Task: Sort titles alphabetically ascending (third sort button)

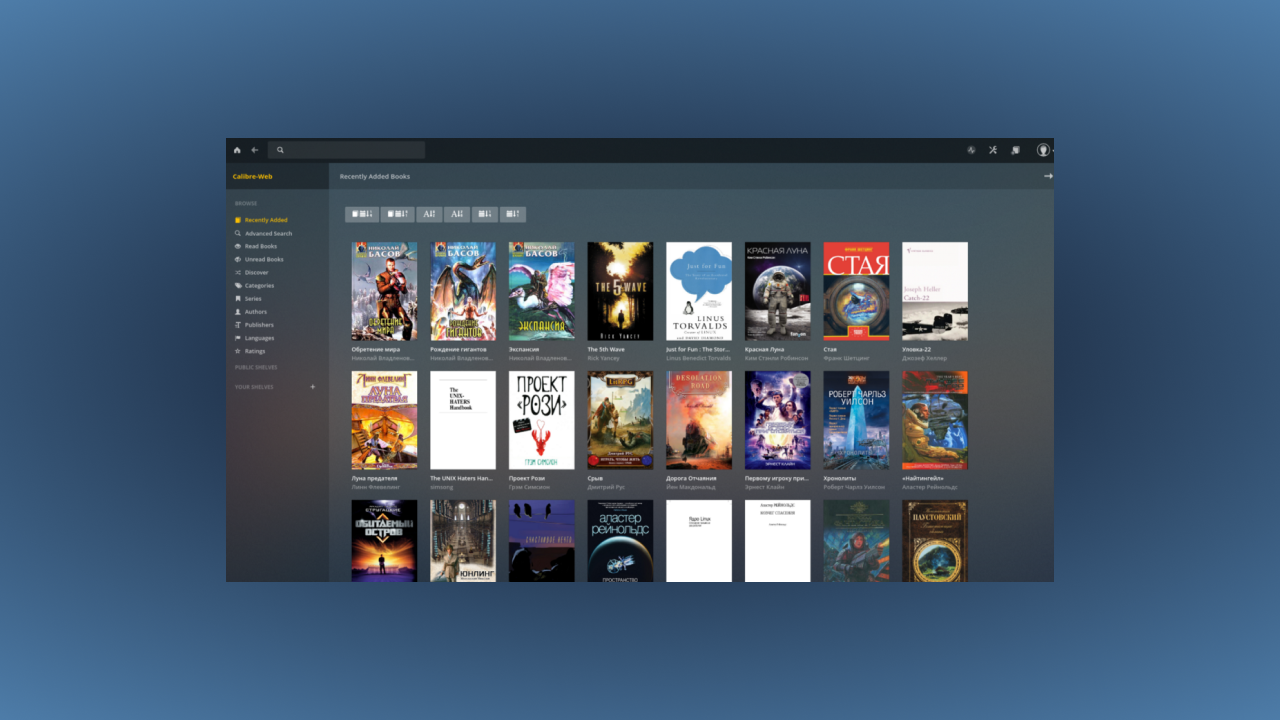Action: pyautogui.click(x=428, y=214)
